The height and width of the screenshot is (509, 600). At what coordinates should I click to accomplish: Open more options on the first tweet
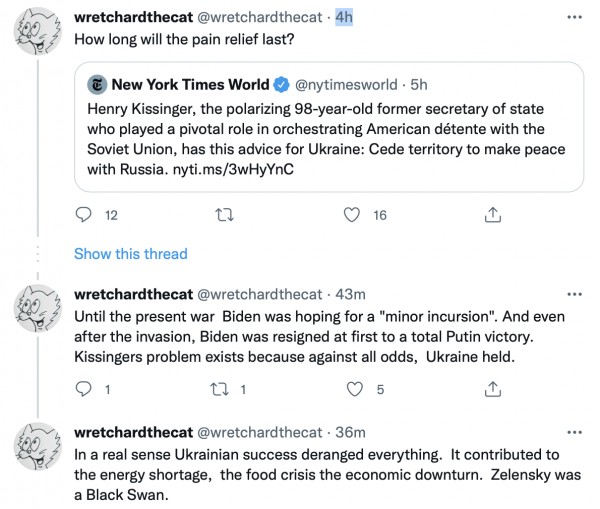coord(573,19)
